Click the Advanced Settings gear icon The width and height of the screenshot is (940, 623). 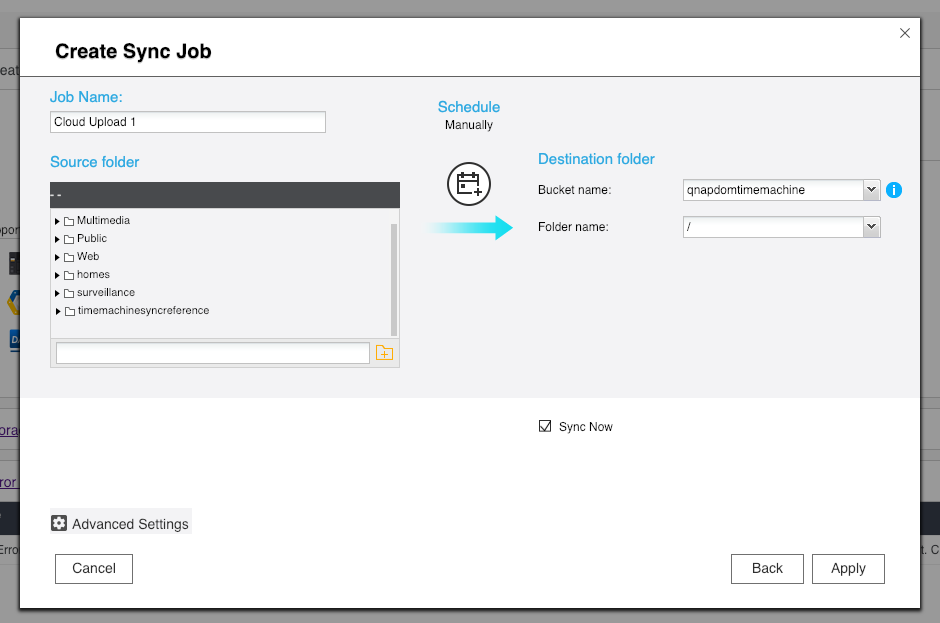click(x=59, y=524)
